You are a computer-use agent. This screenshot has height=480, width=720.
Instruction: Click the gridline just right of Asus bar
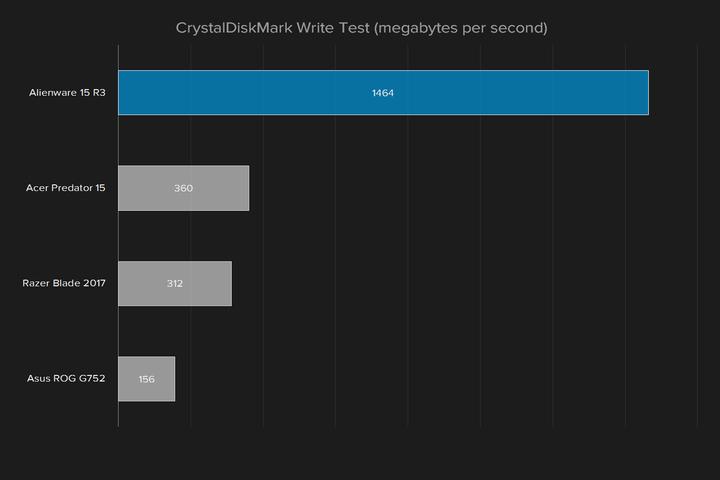coord(190,379)
